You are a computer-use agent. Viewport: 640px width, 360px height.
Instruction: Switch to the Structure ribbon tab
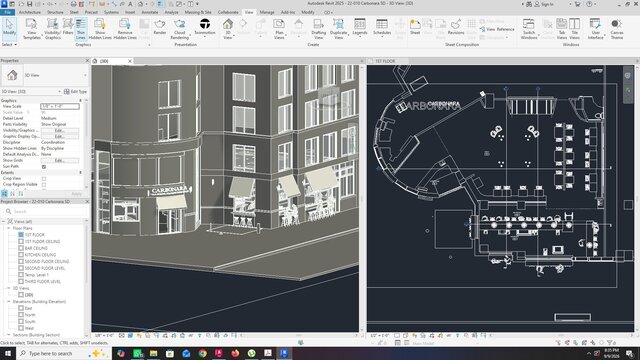(55, 12)
